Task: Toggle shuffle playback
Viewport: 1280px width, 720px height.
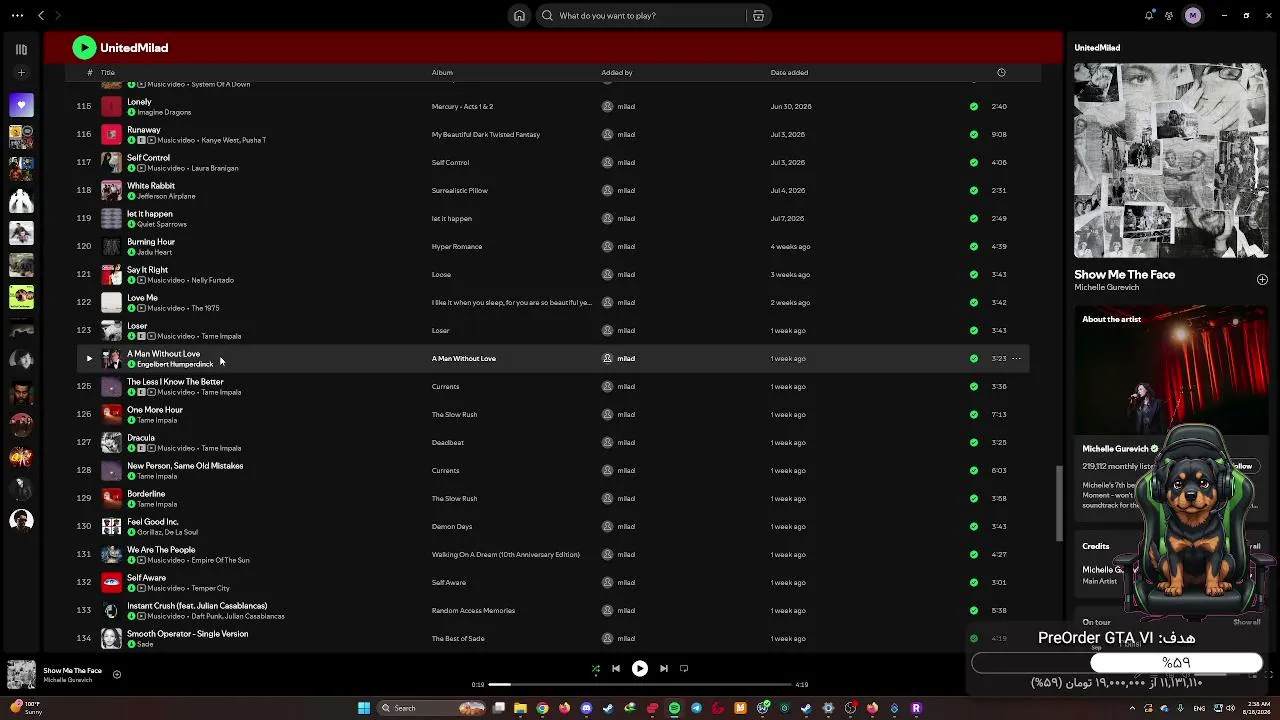Action: [x=596, y=669]
